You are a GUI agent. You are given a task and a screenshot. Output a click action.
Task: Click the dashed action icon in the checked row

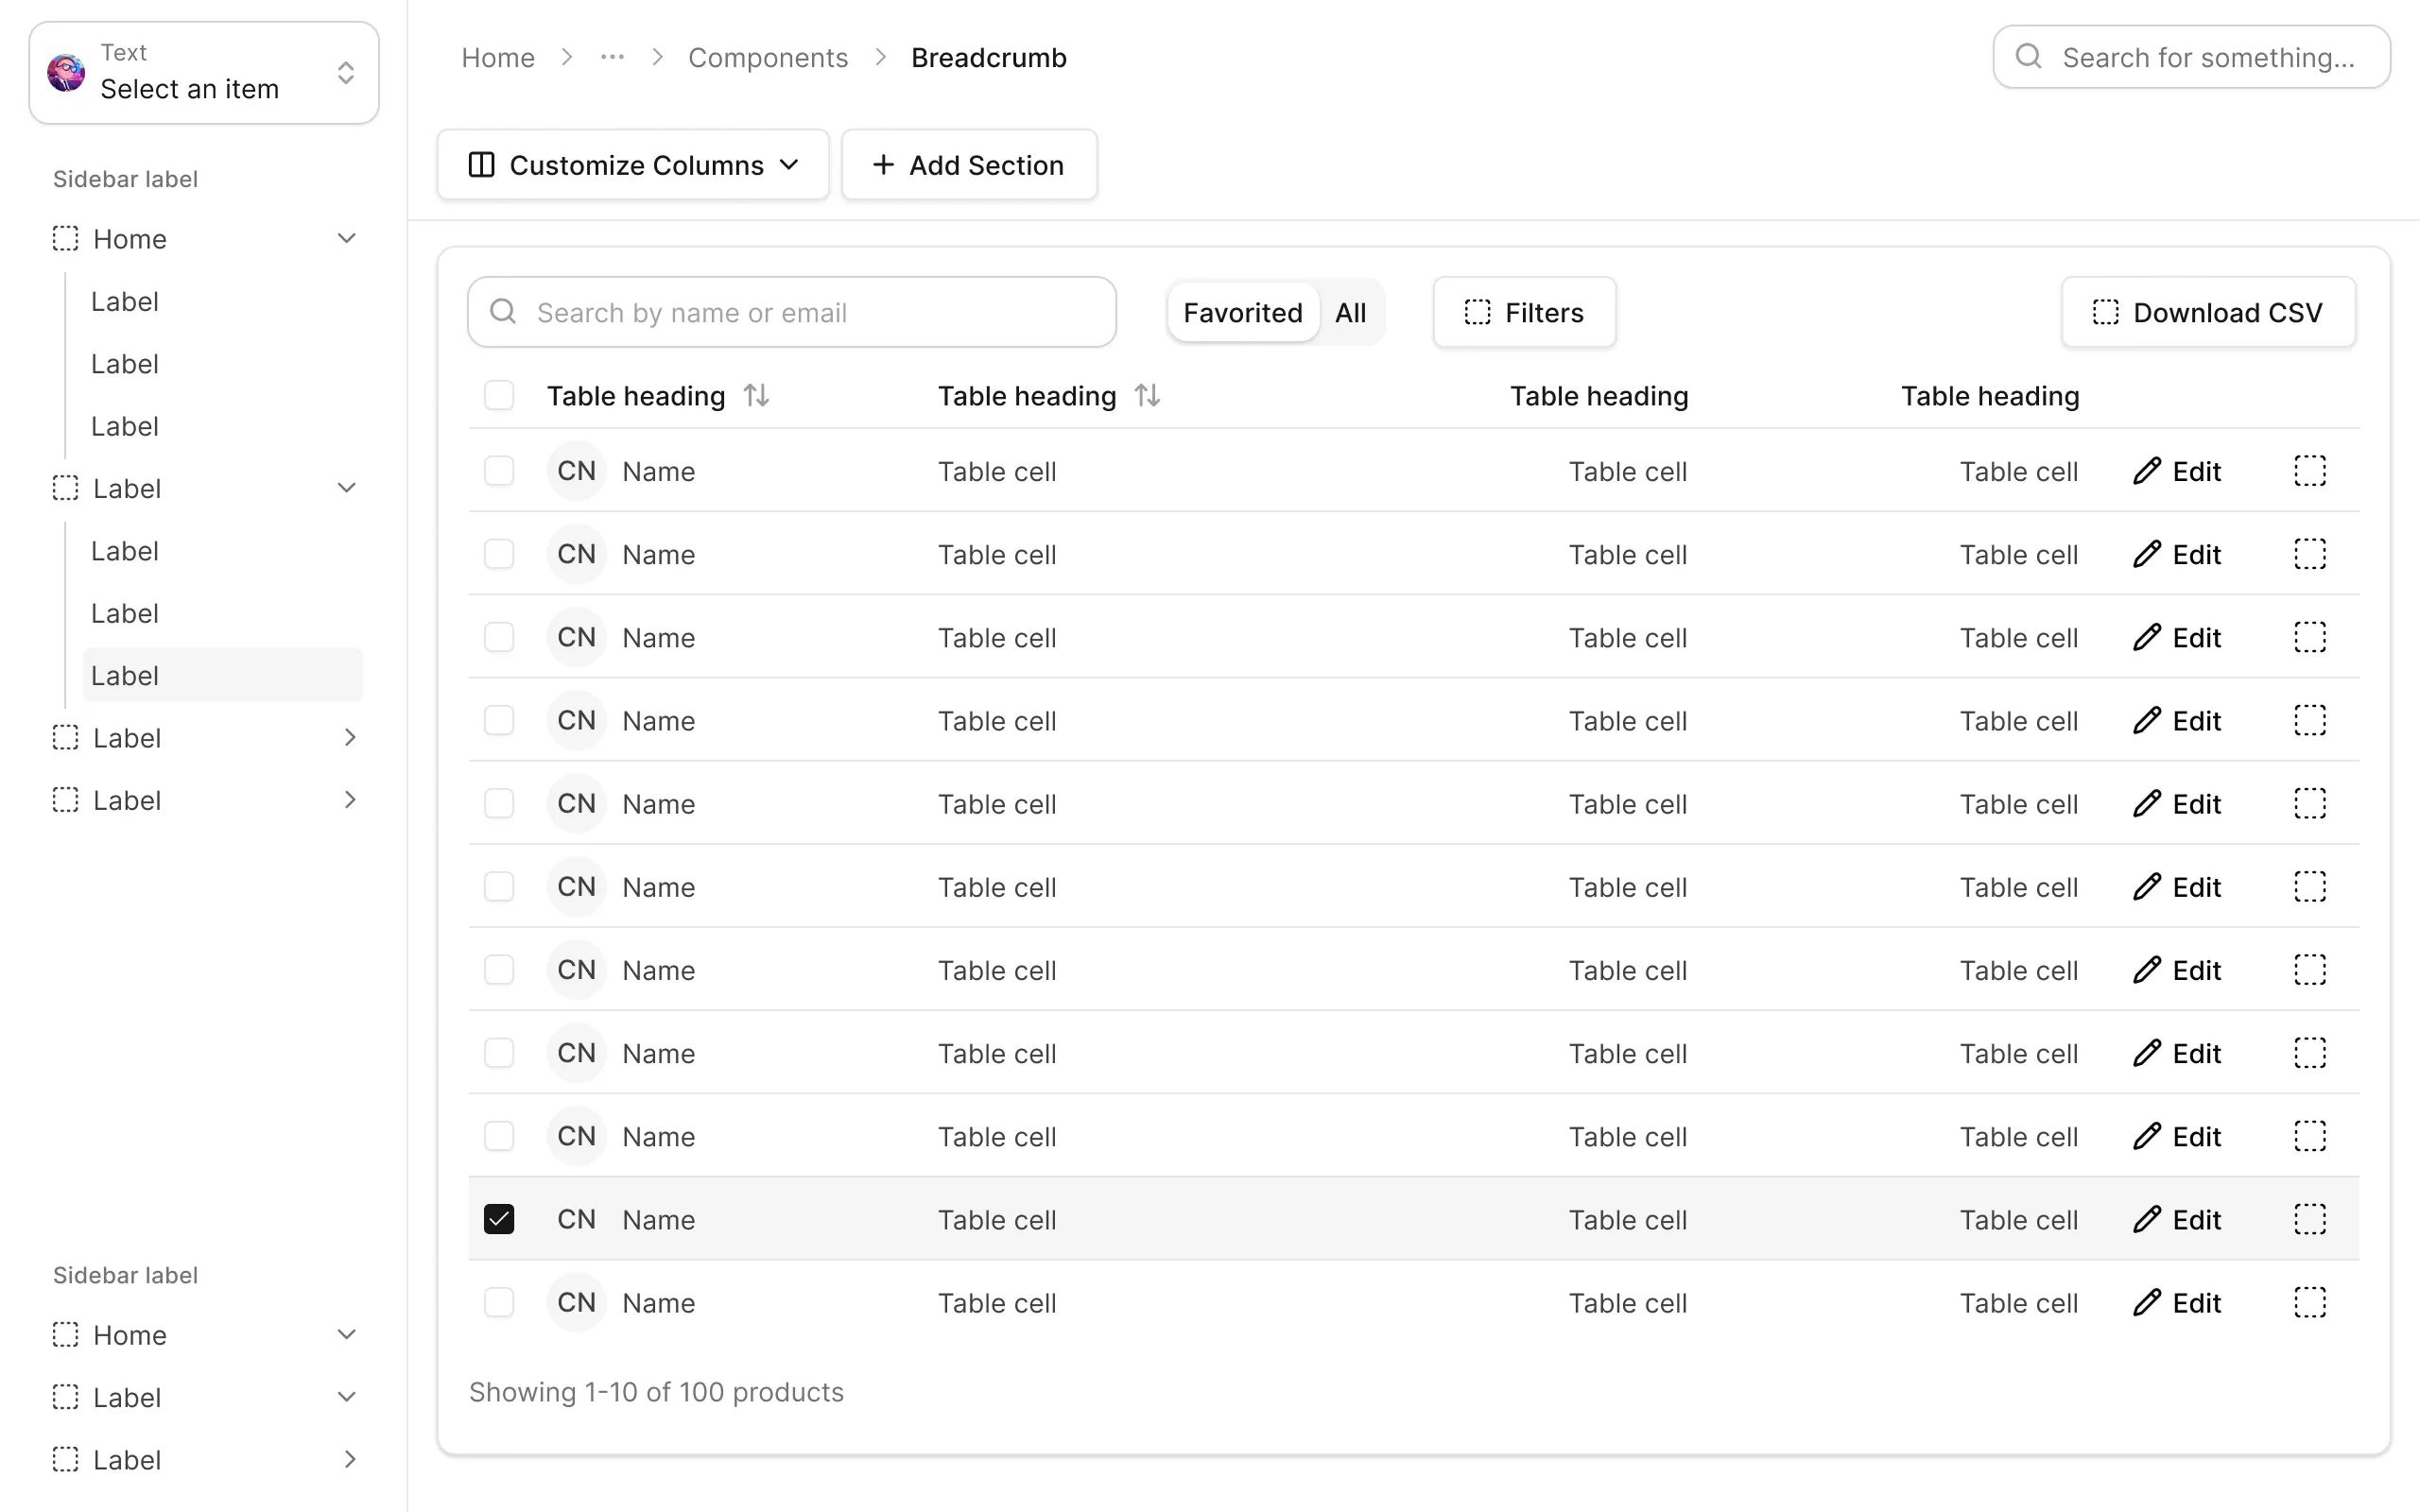click(2309, 1219)
